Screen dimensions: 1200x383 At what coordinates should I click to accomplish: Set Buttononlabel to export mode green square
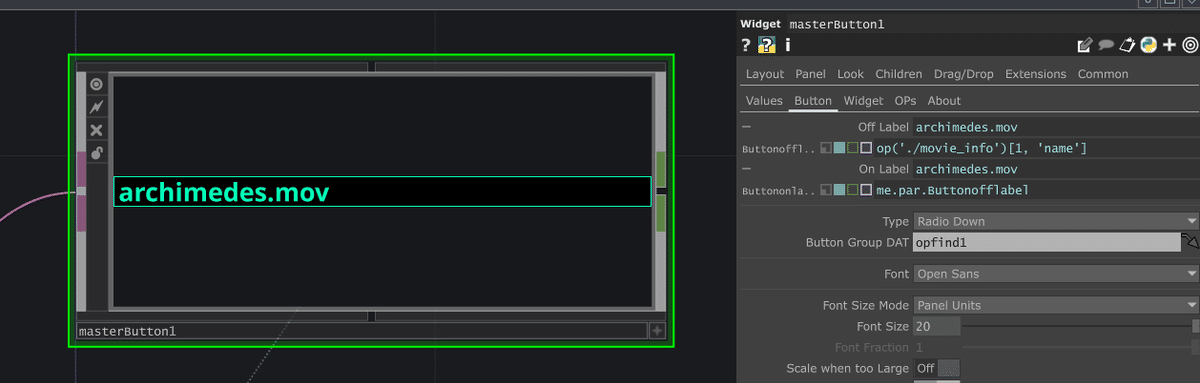(x=852, y=189)
